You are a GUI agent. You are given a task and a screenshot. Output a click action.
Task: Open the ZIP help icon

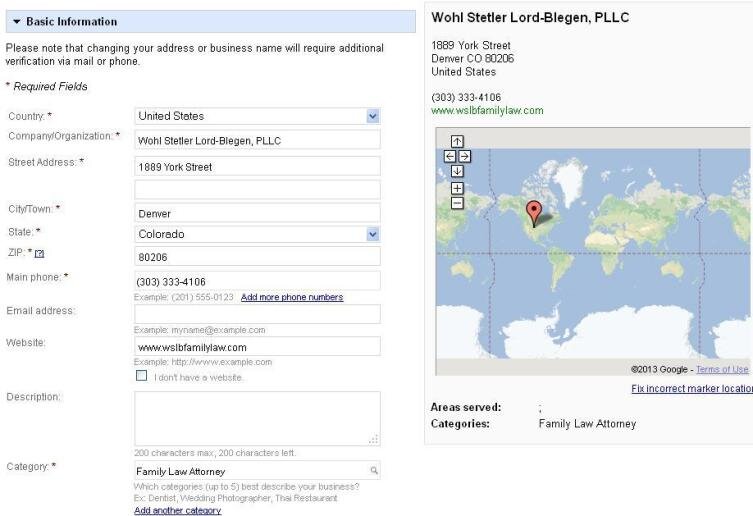click(39, 254)
